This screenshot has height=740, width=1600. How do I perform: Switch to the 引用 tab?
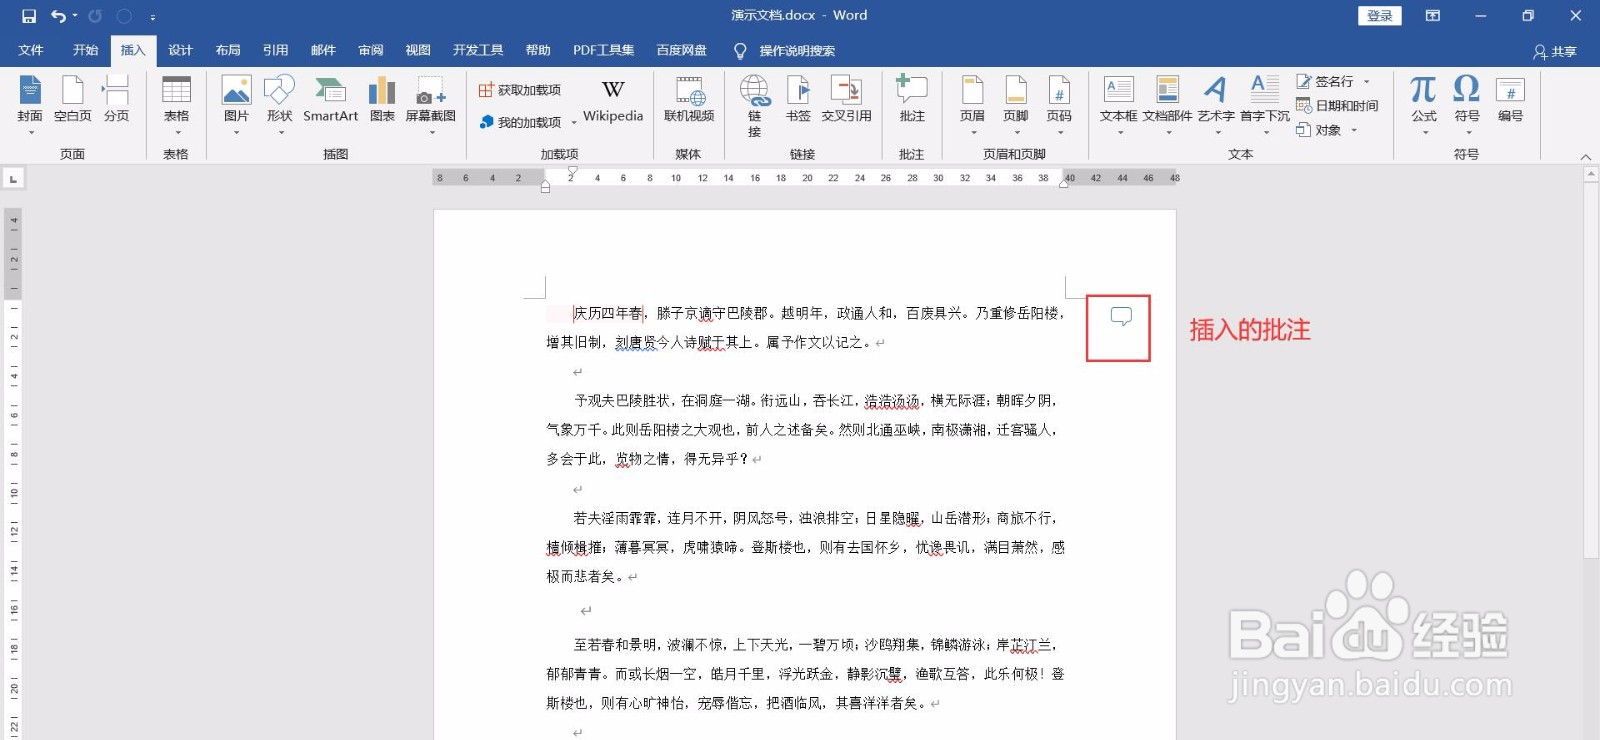pos(275,50)
